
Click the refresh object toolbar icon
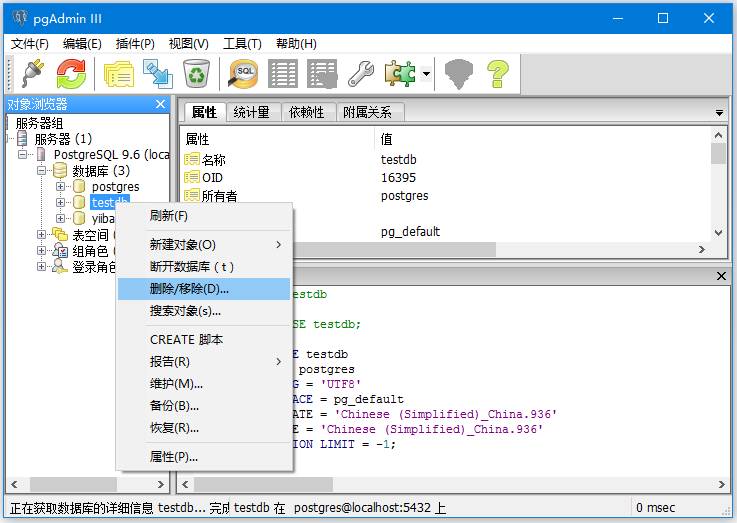pyautogui.click(x=71, y=73)
